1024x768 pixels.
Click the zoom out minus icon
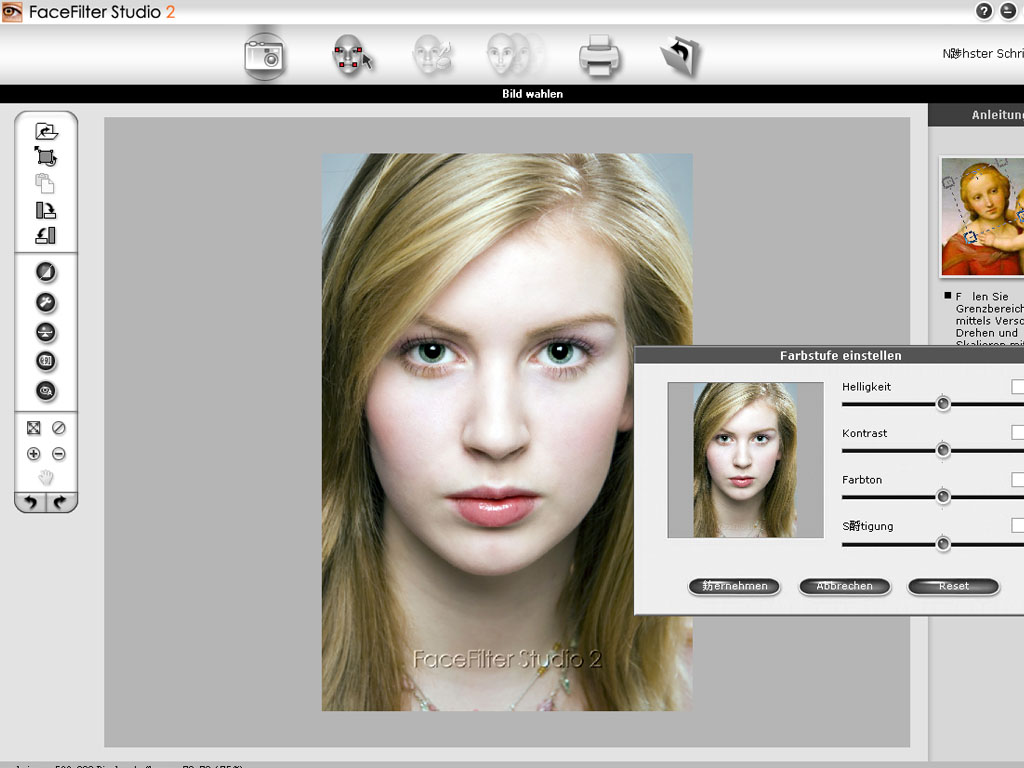tap(60, 454)
